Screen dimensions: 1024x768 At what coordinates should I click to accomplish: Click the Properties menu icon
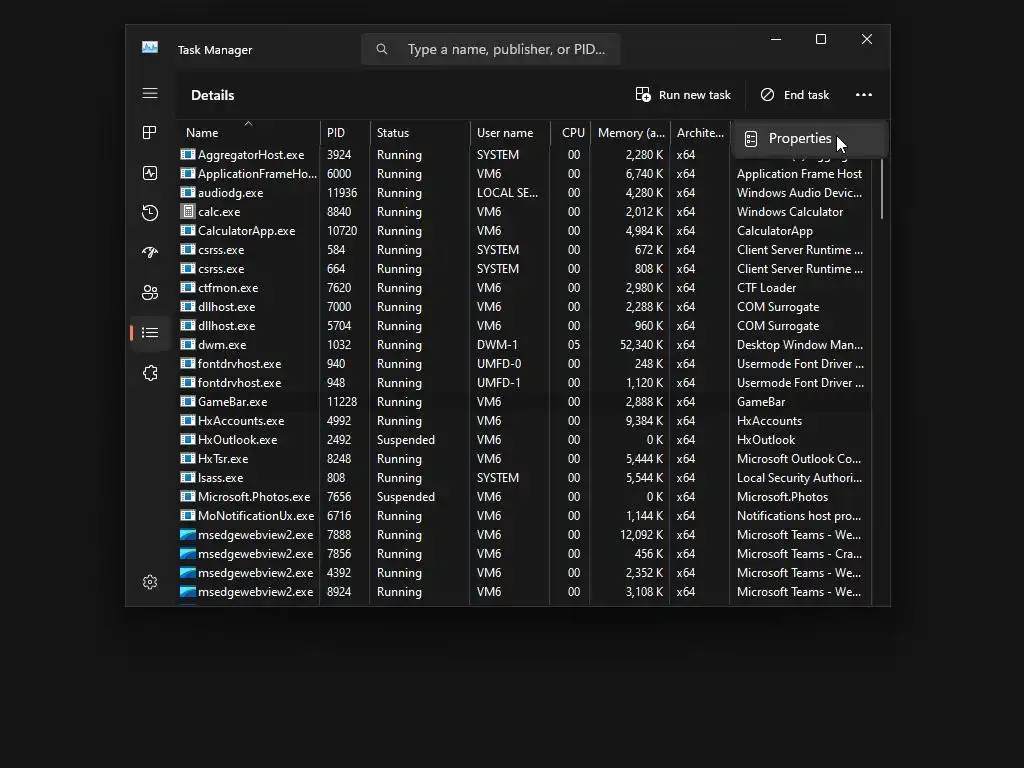tap(751, 138)
